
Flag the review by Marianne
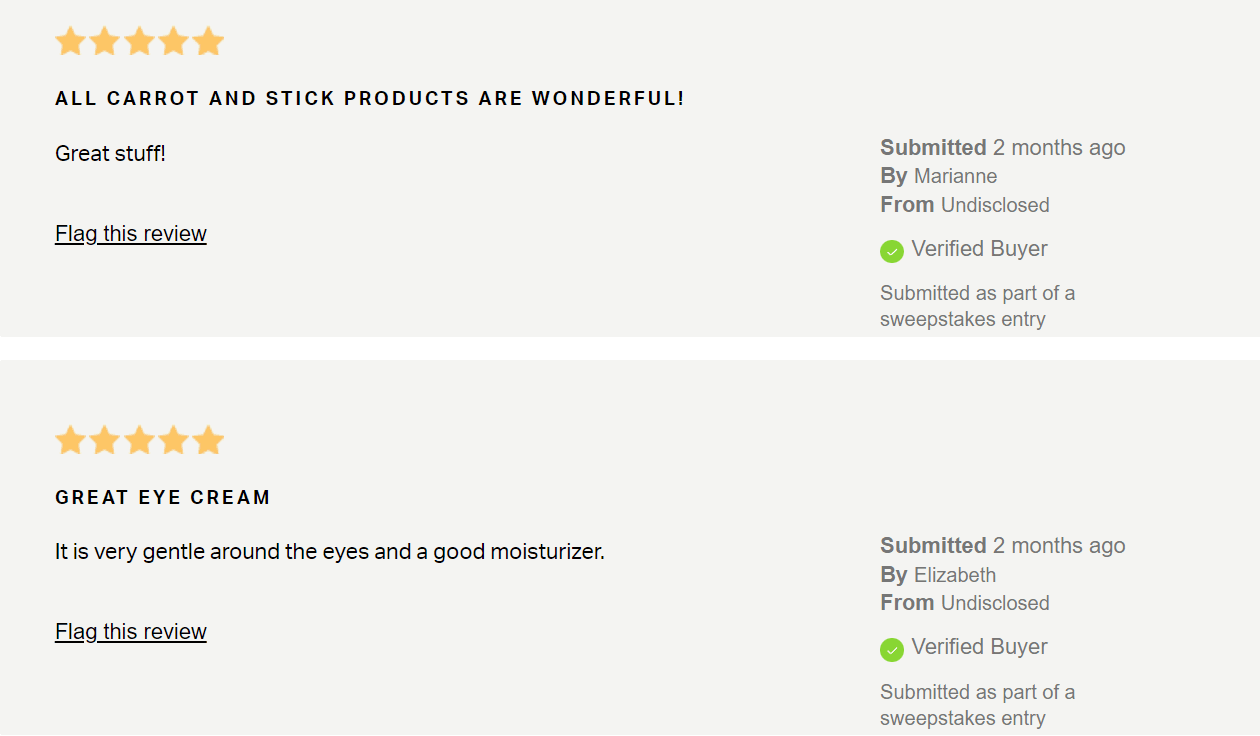click(131, 234)
